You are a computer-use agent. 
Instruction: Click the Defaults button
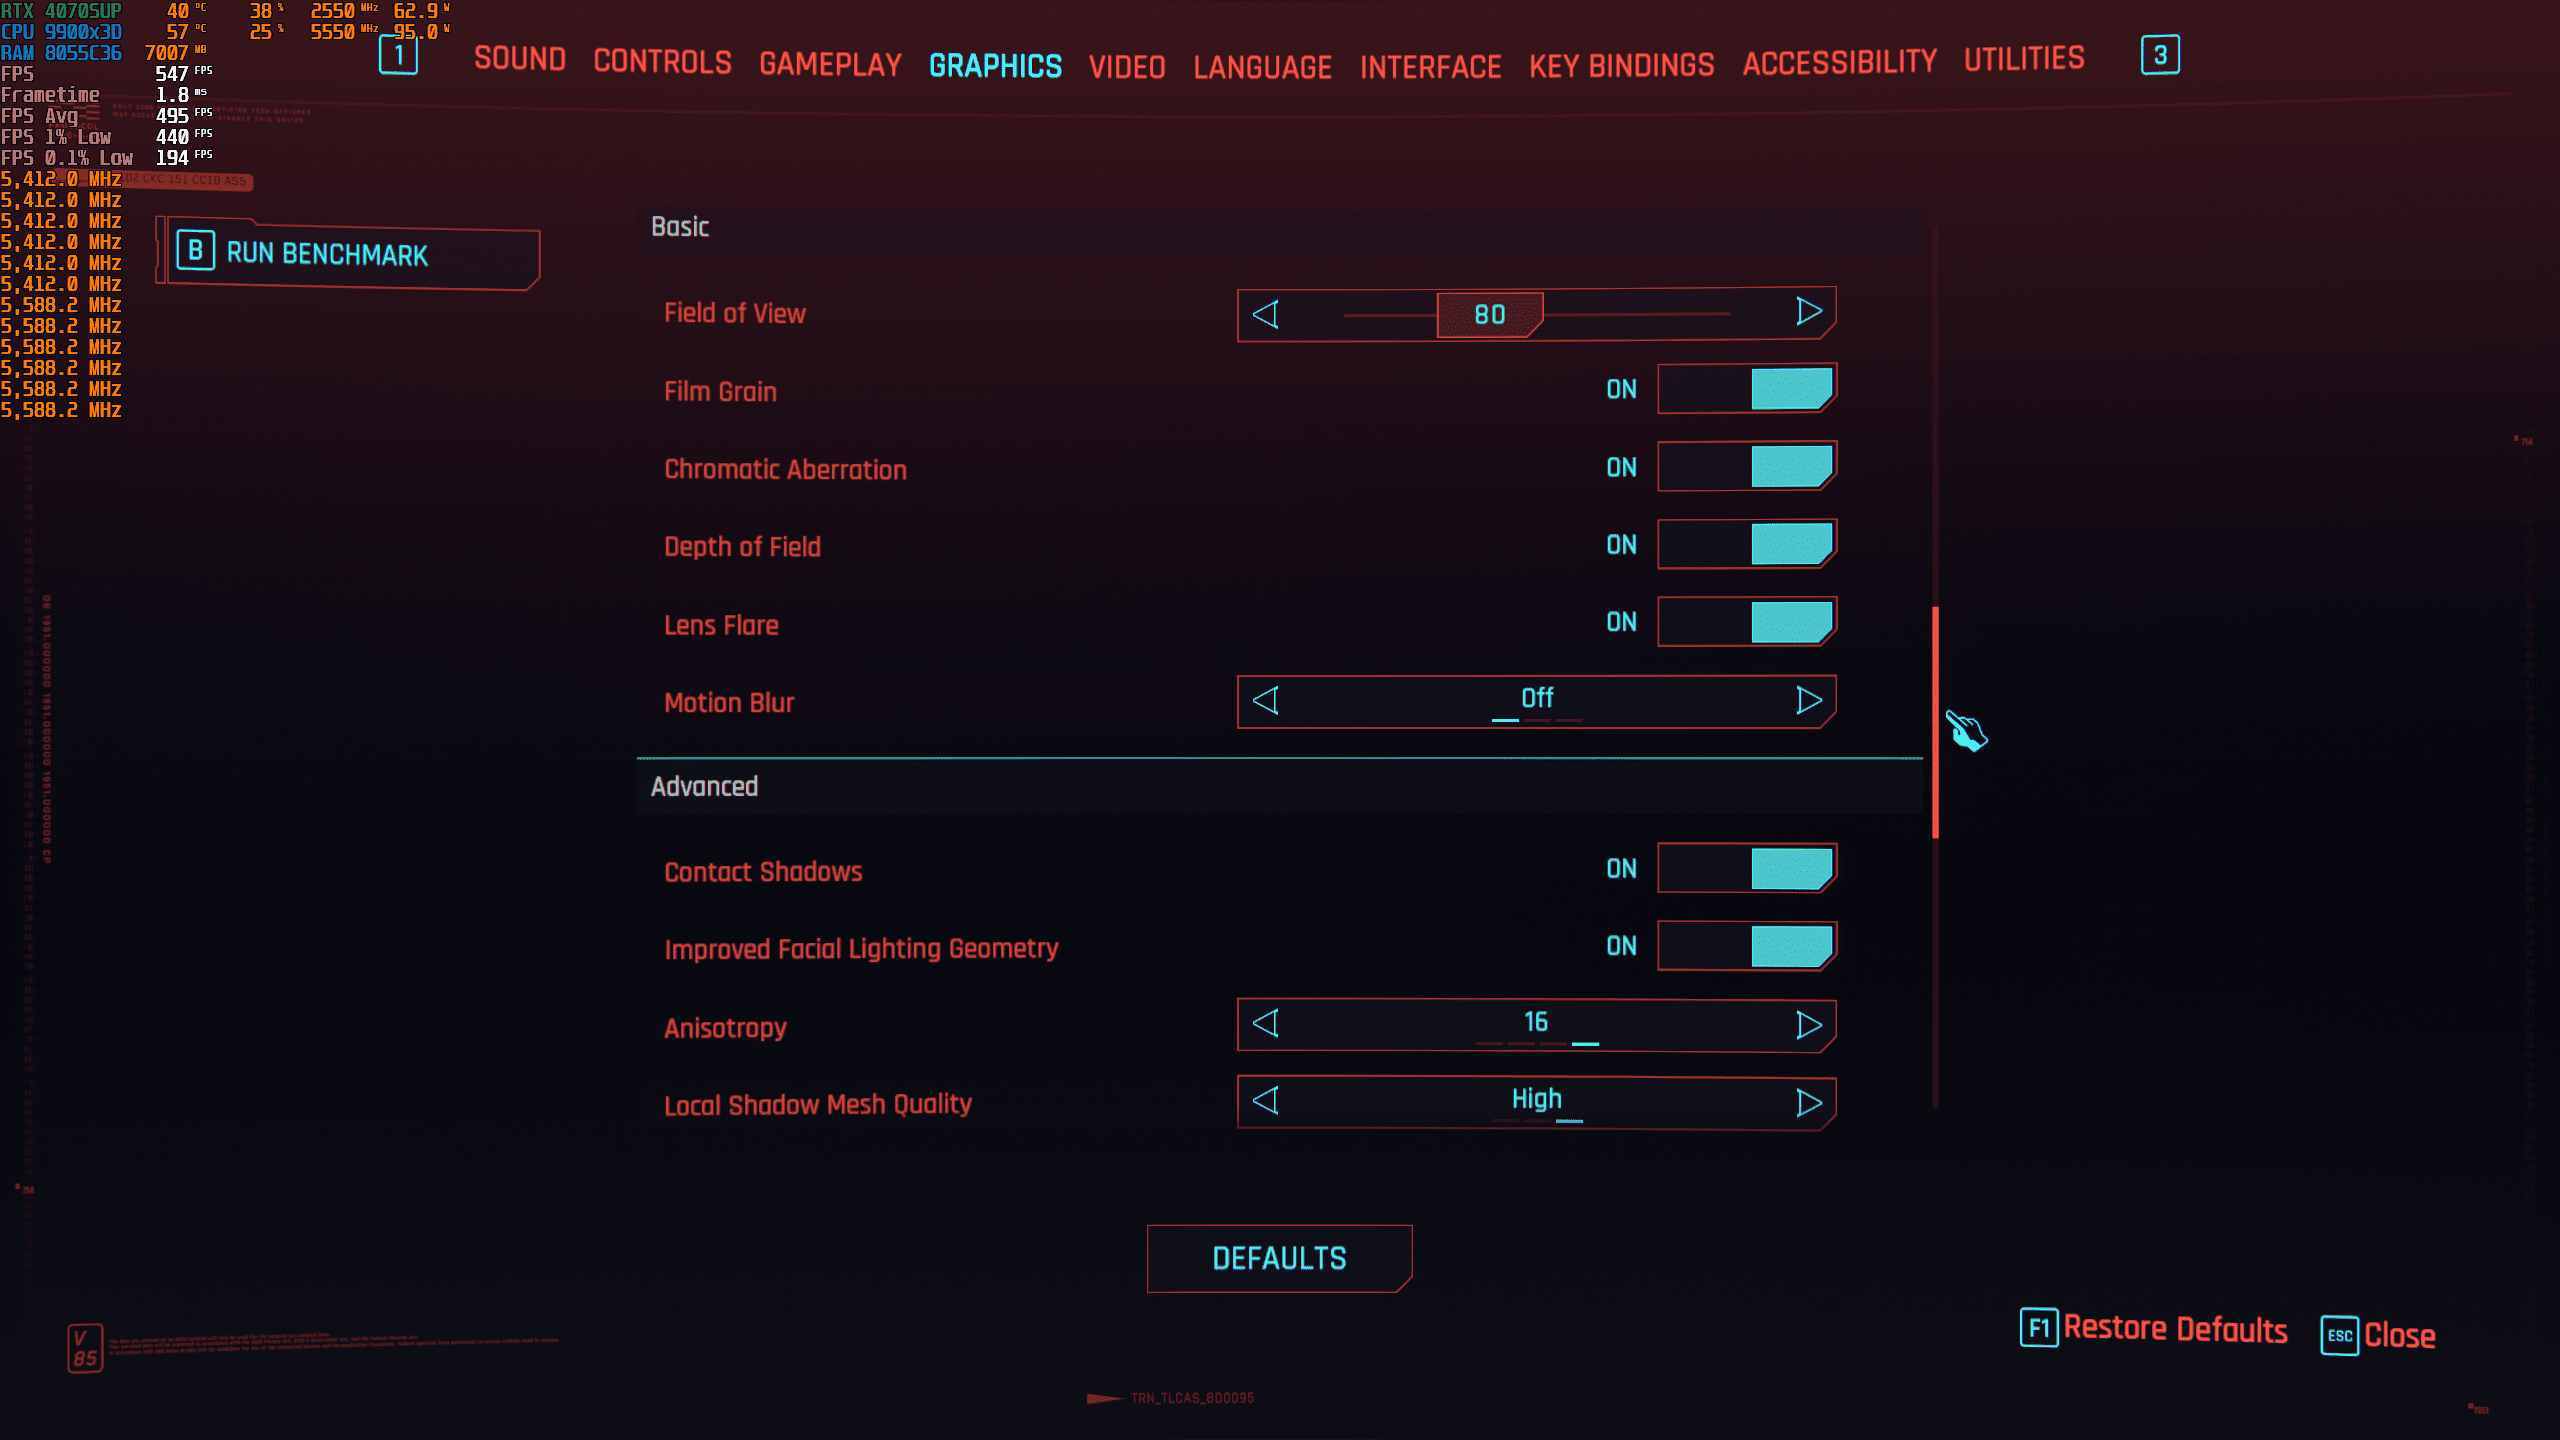click(x=1279, y=1258)
